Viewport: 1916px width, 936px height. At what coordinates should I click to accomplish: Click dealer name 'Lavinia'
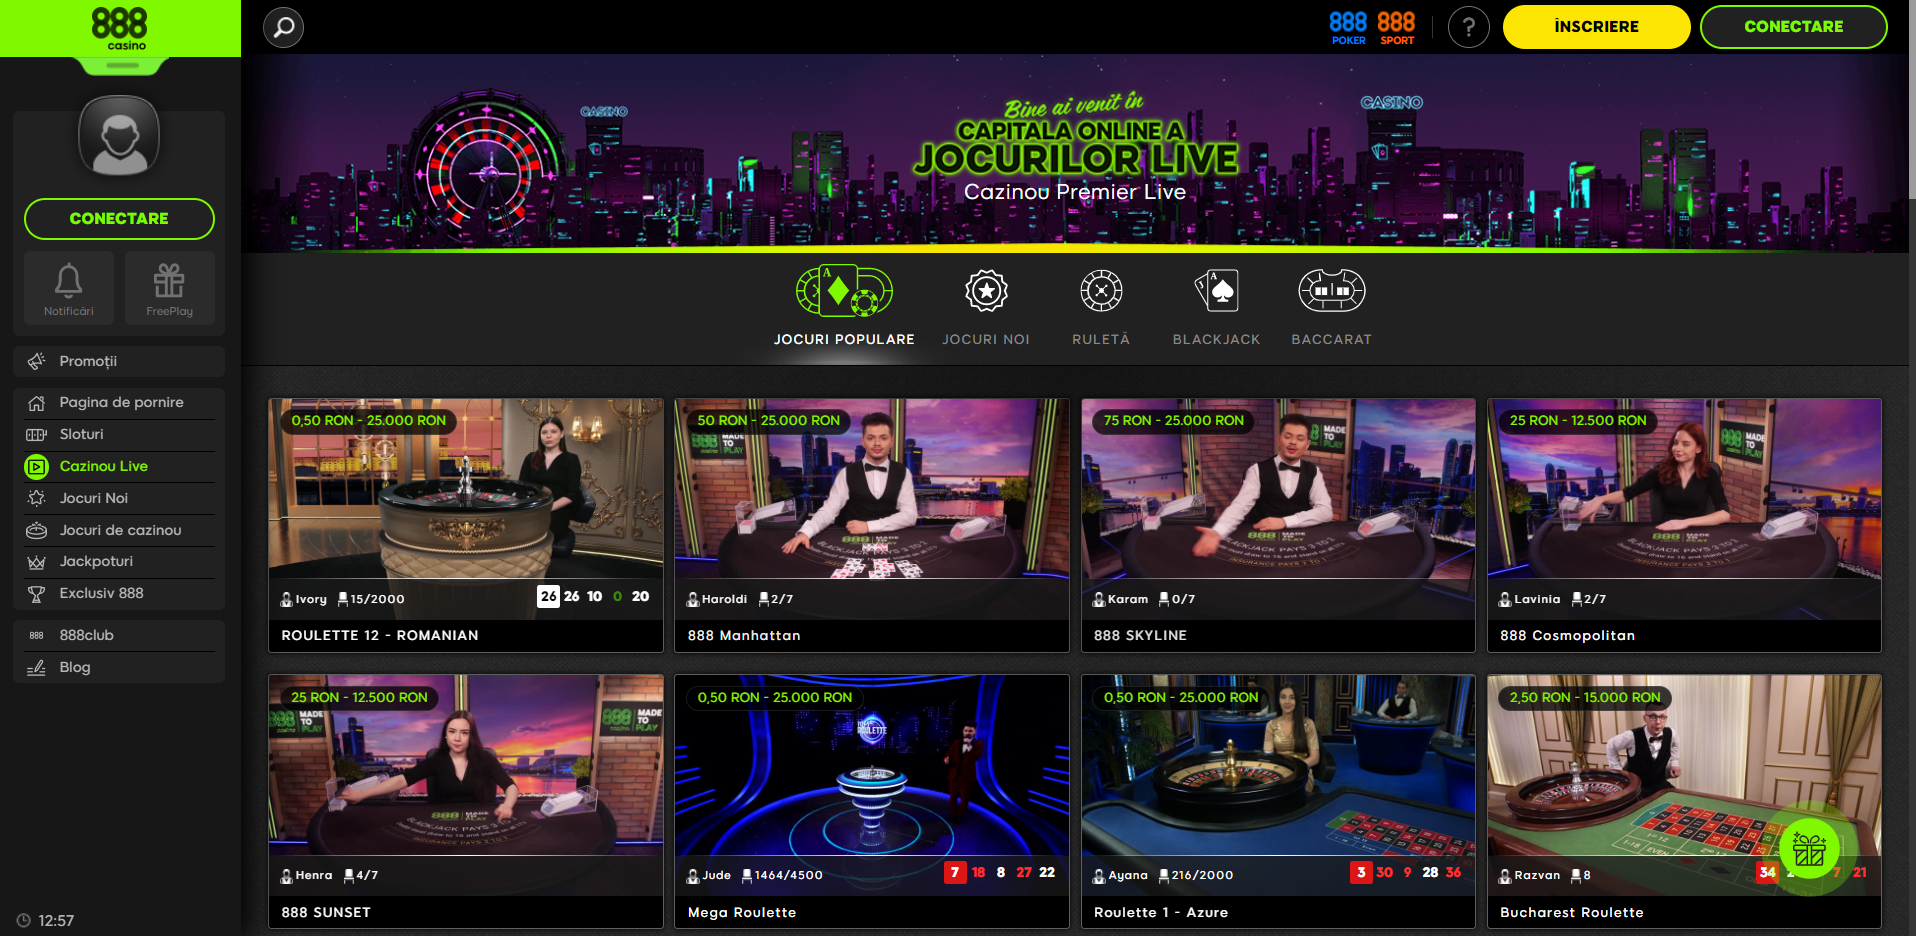(1537, 599)
